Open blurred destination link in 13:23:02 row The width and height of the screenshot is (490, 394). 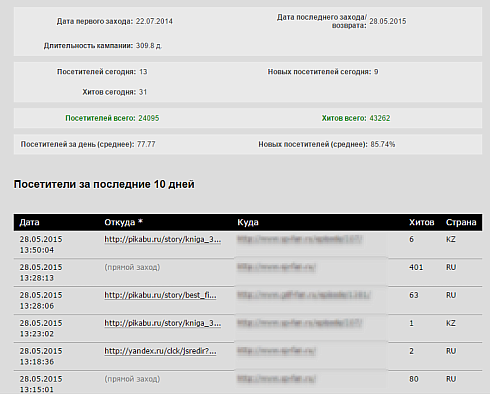299,323
